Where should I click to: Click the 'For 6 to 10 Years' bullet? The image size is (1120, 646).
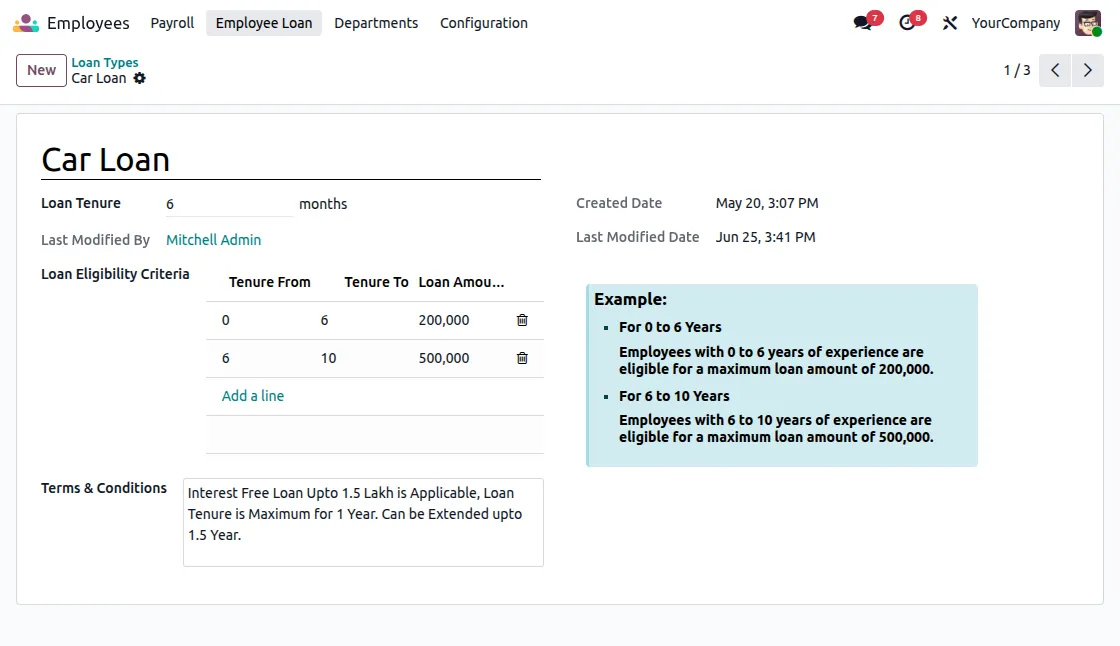pos(674,396)
